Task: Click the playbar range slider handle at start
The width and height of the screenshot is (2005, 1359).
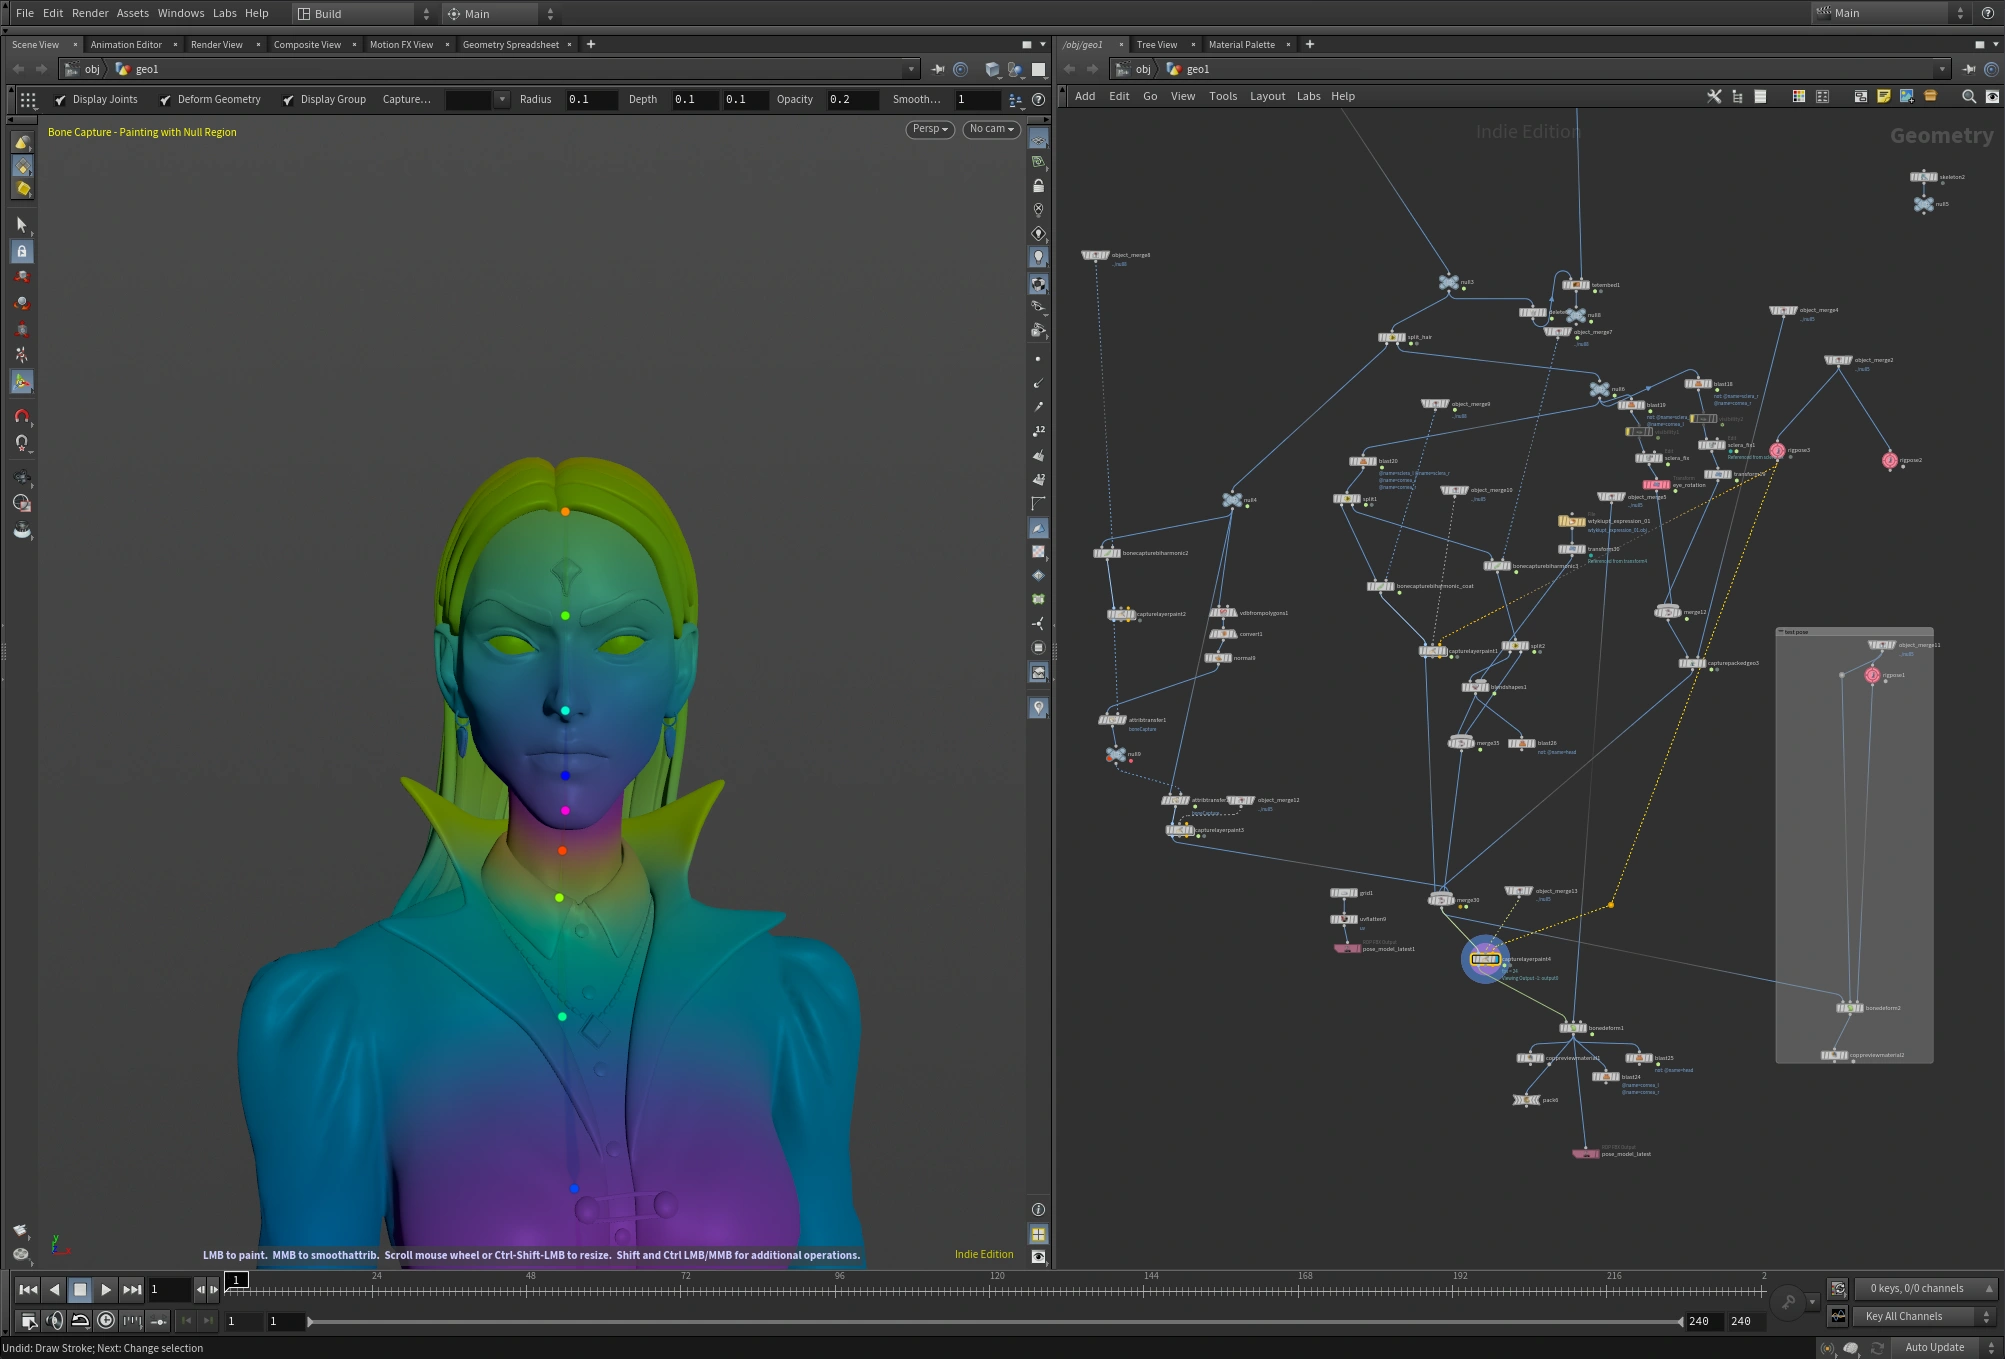Action: point(310,1322)
